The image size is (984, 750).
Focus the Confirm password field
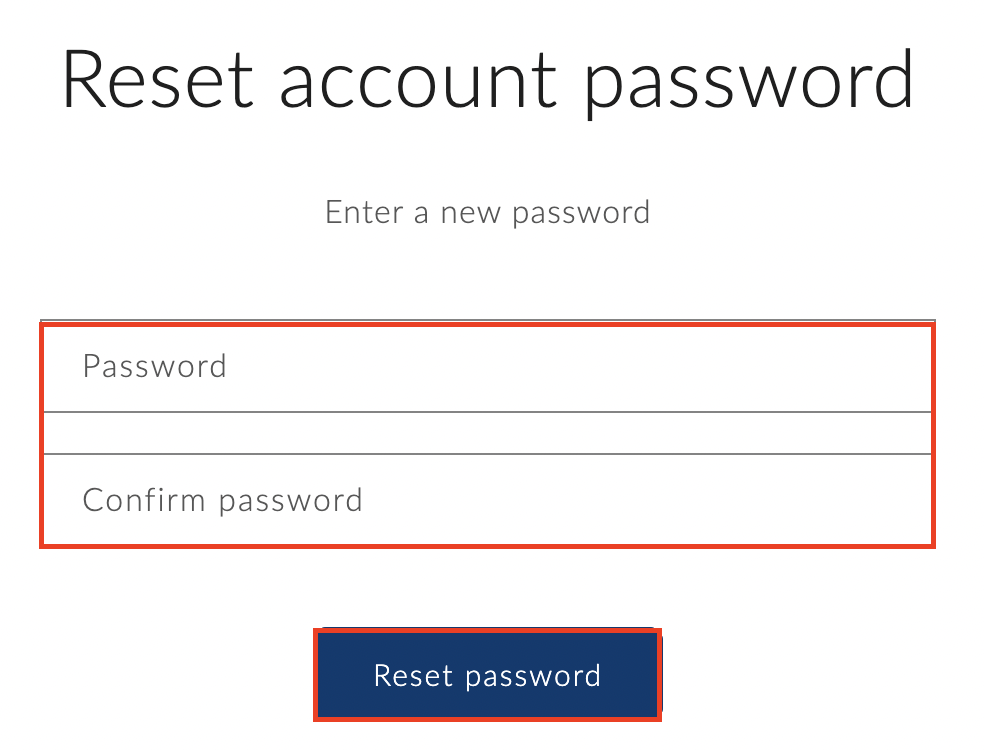click(487, 500)
